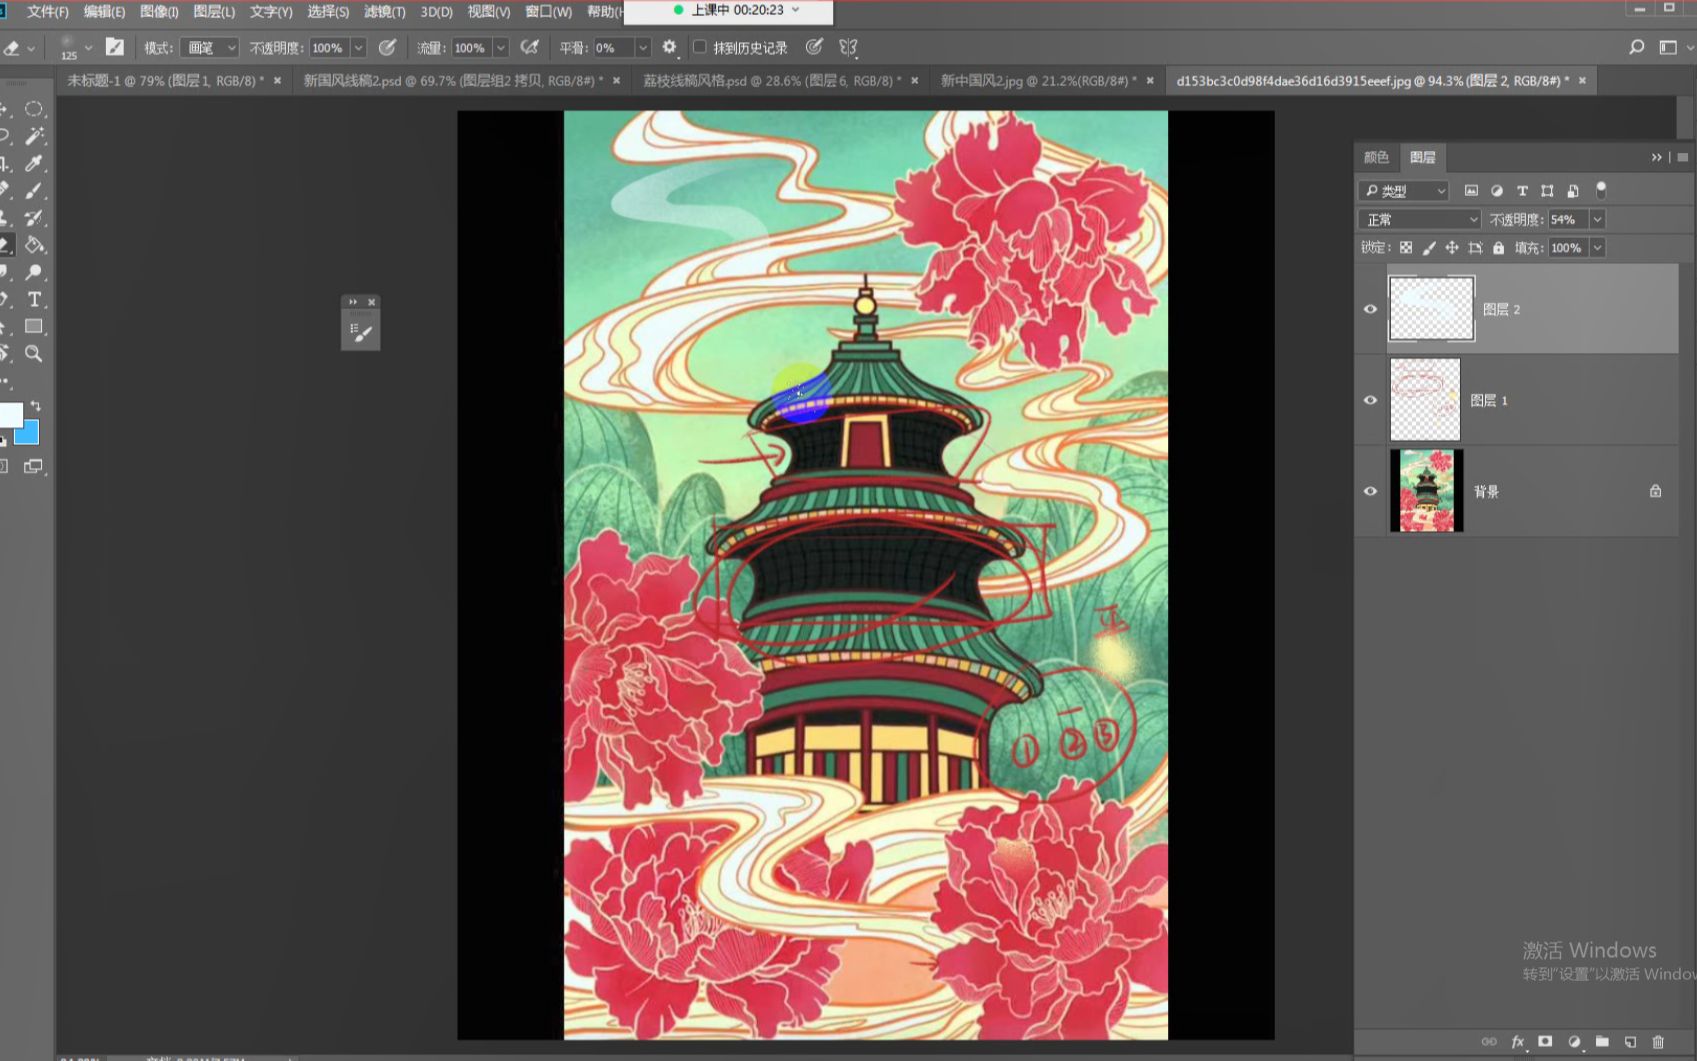This screenshot has height=1061, width=1697.
Task: Switch to 颜色 panel tab
Action: tap(1376, 157)
